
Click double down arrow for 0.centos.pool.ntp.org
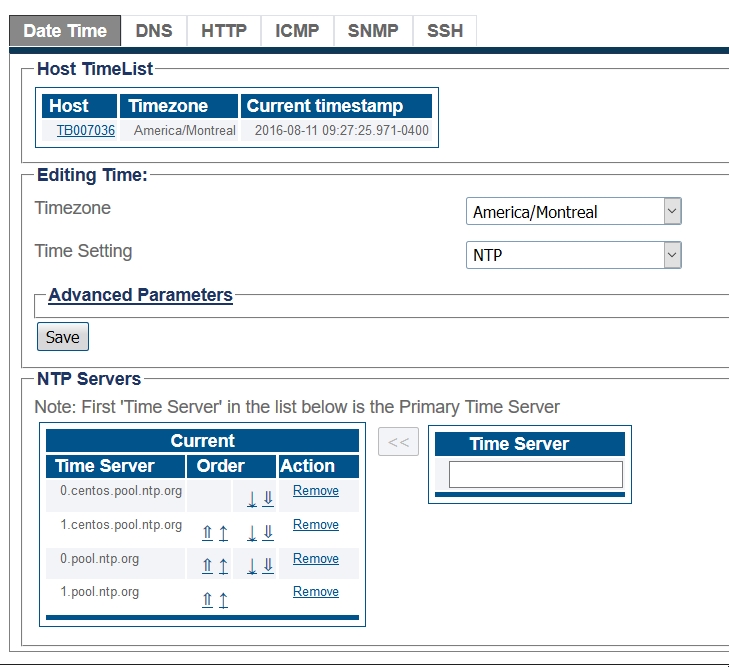click(x=268, y=498)
